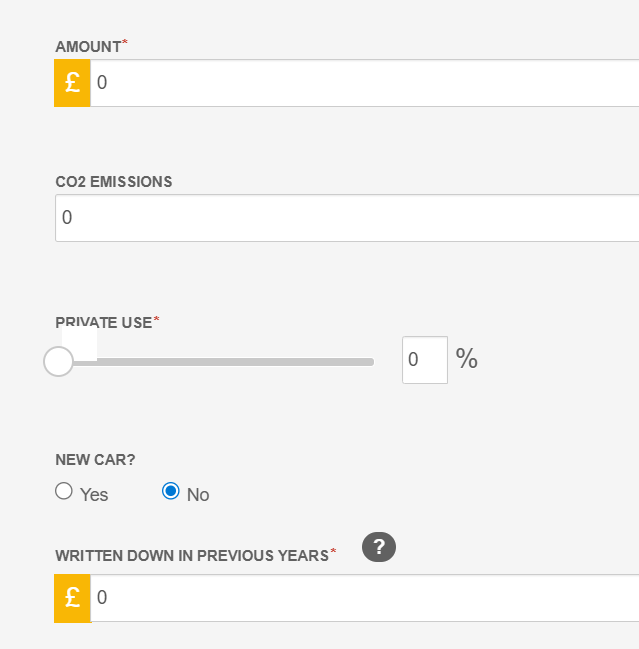Click the percent symbol next to Private Use
The height and width of the screenshot is (649, 639).
pos(466,358)
